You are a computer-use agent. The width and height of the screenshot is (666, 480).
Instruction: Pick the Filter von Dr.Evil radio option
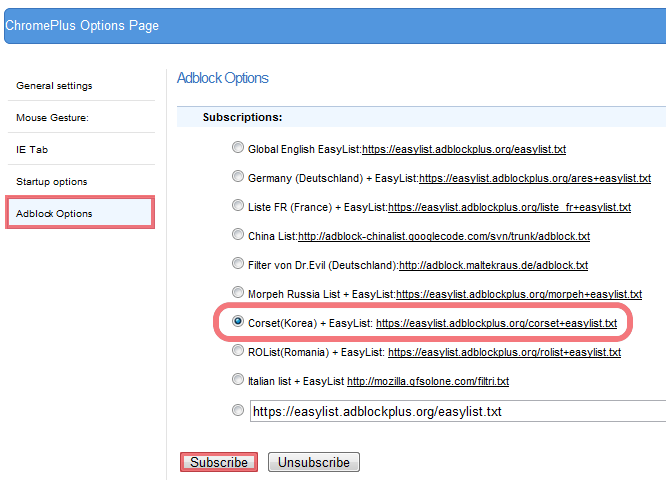click(238, 263)
